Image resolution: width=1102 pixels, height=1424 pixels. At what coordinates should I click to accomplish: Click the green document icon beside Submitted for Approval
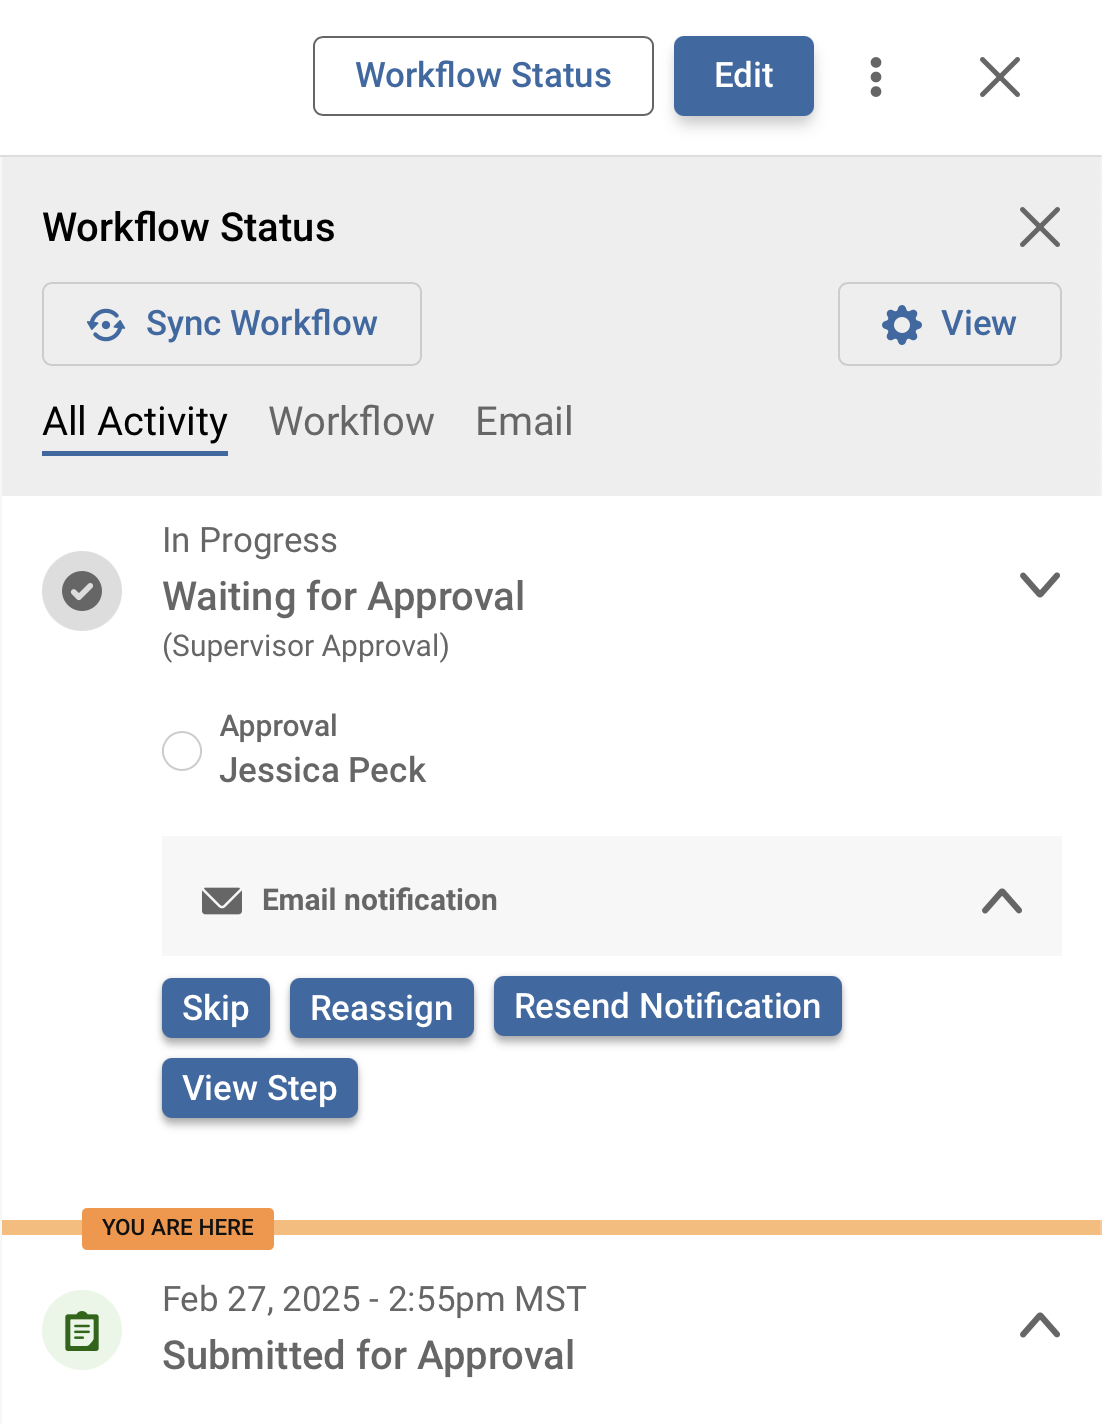tap(81, 1330)
